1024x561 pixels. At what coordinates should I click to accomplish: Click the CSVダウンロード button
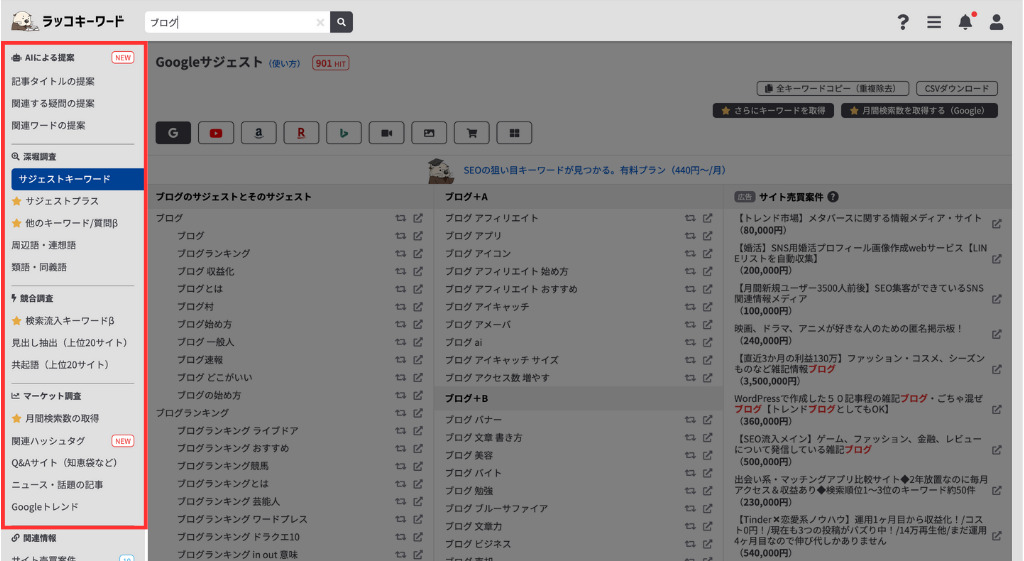[957, 88]
